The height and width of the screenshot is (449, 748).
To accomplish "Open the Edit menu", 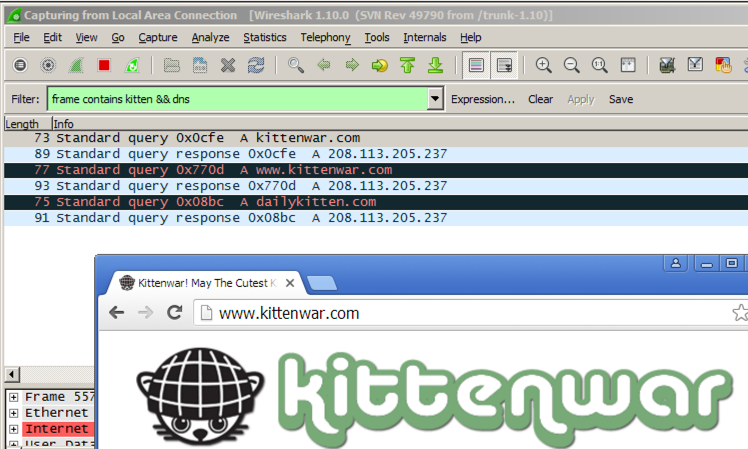I will (x=52, y=37).
